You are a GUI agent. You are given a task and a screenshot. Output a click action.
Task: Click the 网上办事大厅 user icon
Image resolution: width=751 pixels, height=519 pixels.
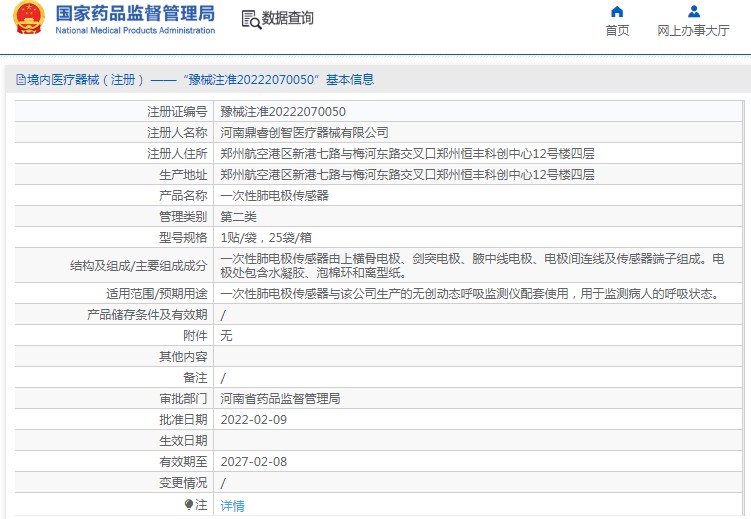693,11
